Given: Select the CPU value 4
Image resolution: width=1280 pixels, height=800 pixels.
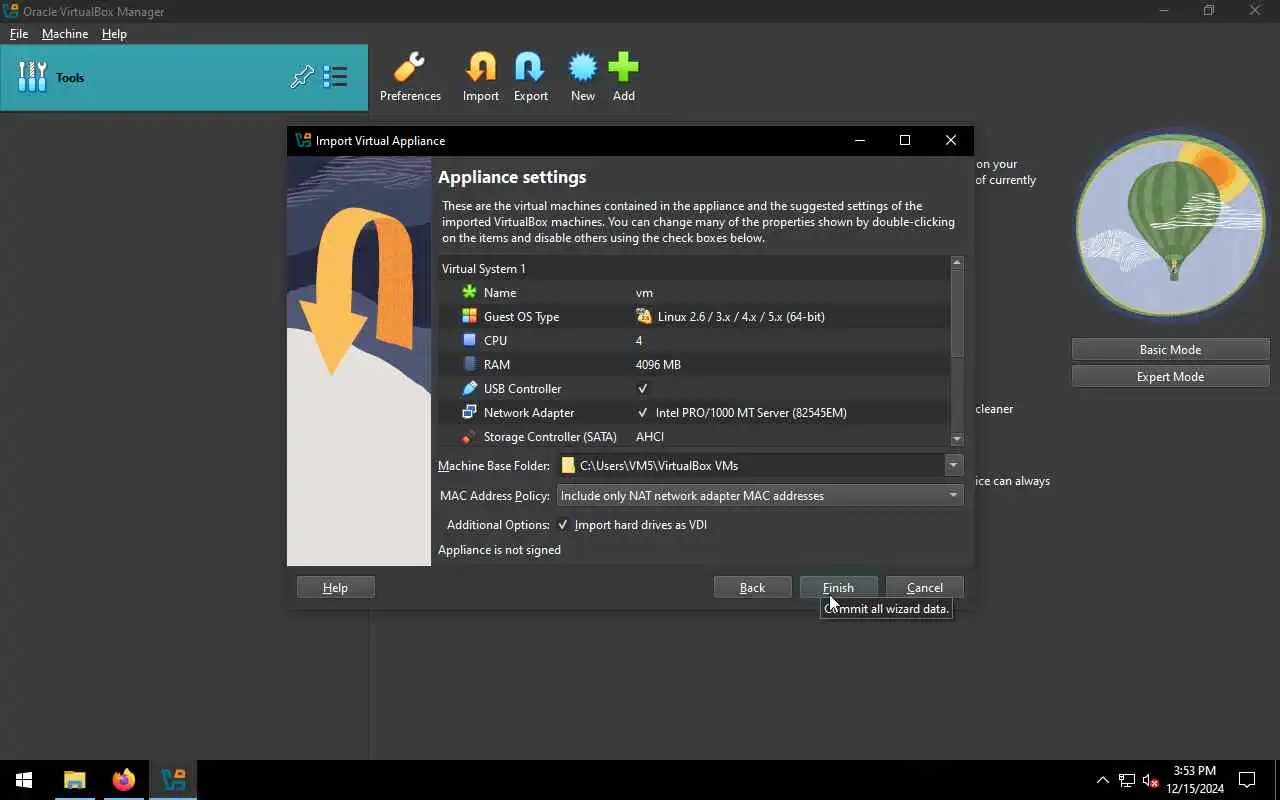Looking at the screenshot, I should coord(639,340).
